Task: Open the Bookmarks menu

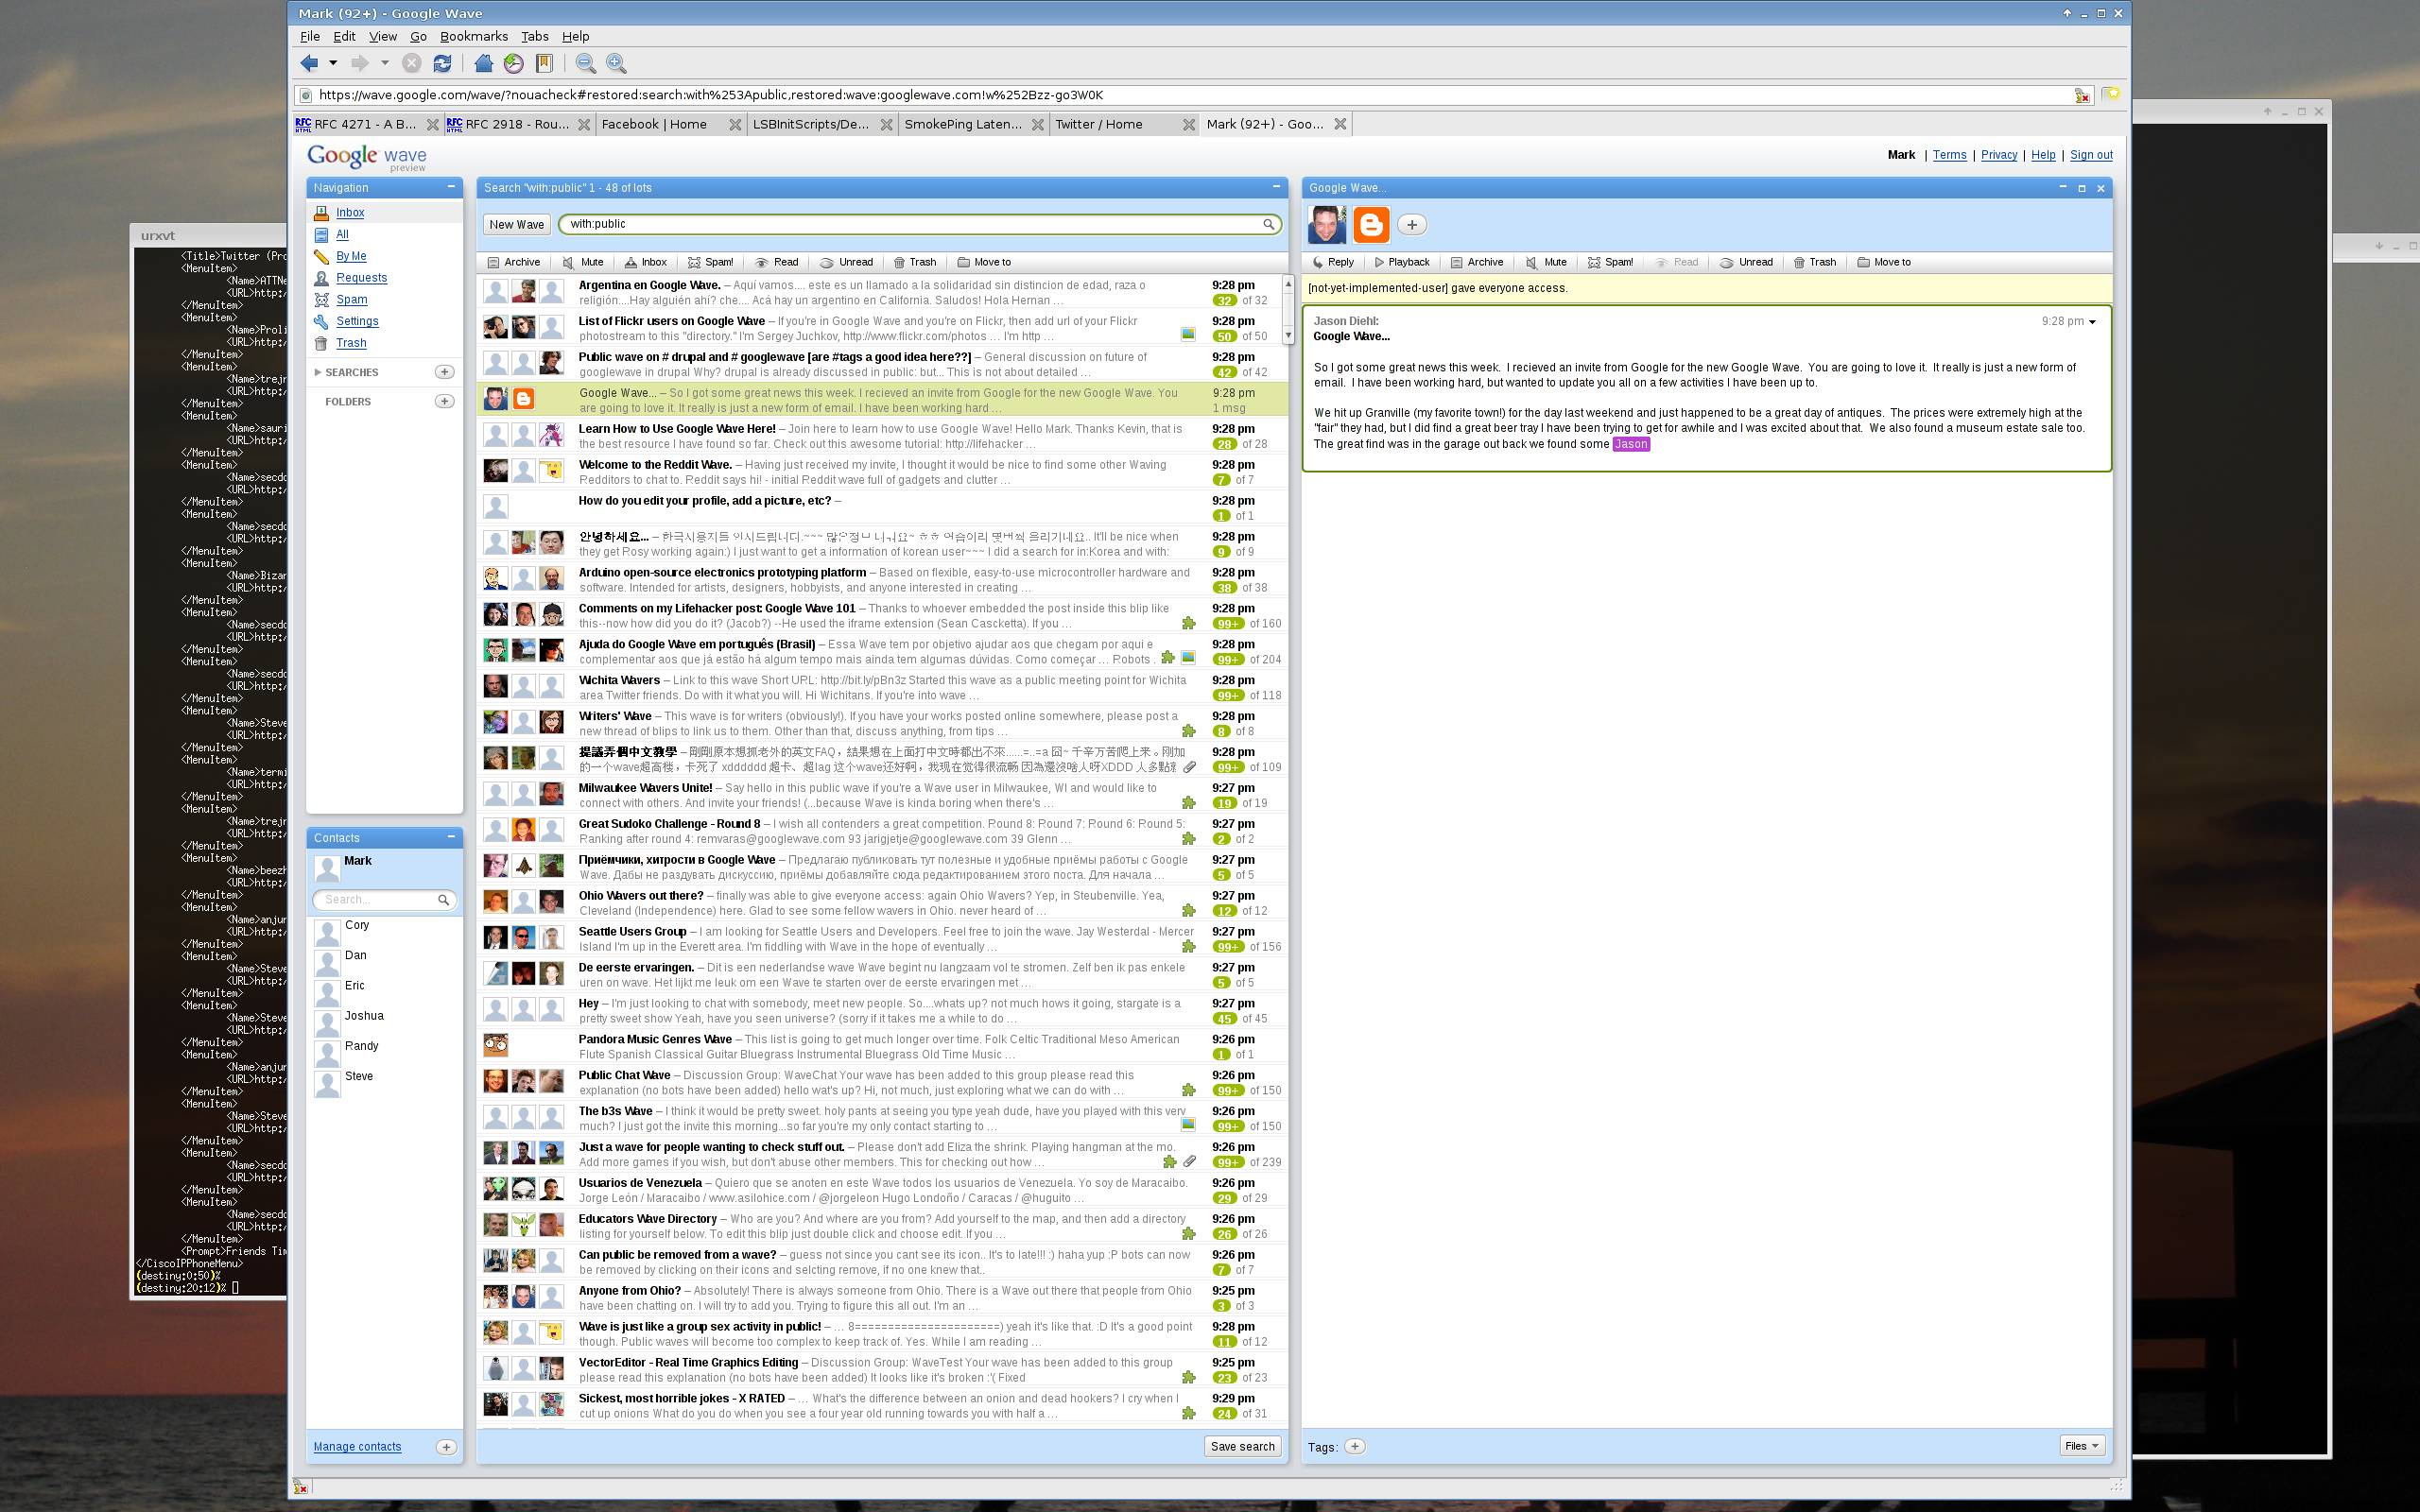Action: coord(474,36)
